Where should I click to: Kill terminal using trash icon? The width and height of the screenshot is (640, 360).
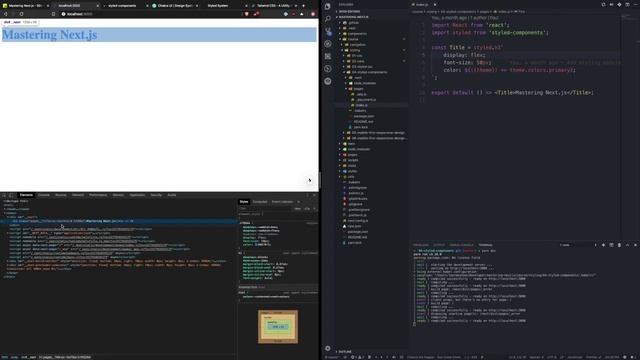coord(619,245)
